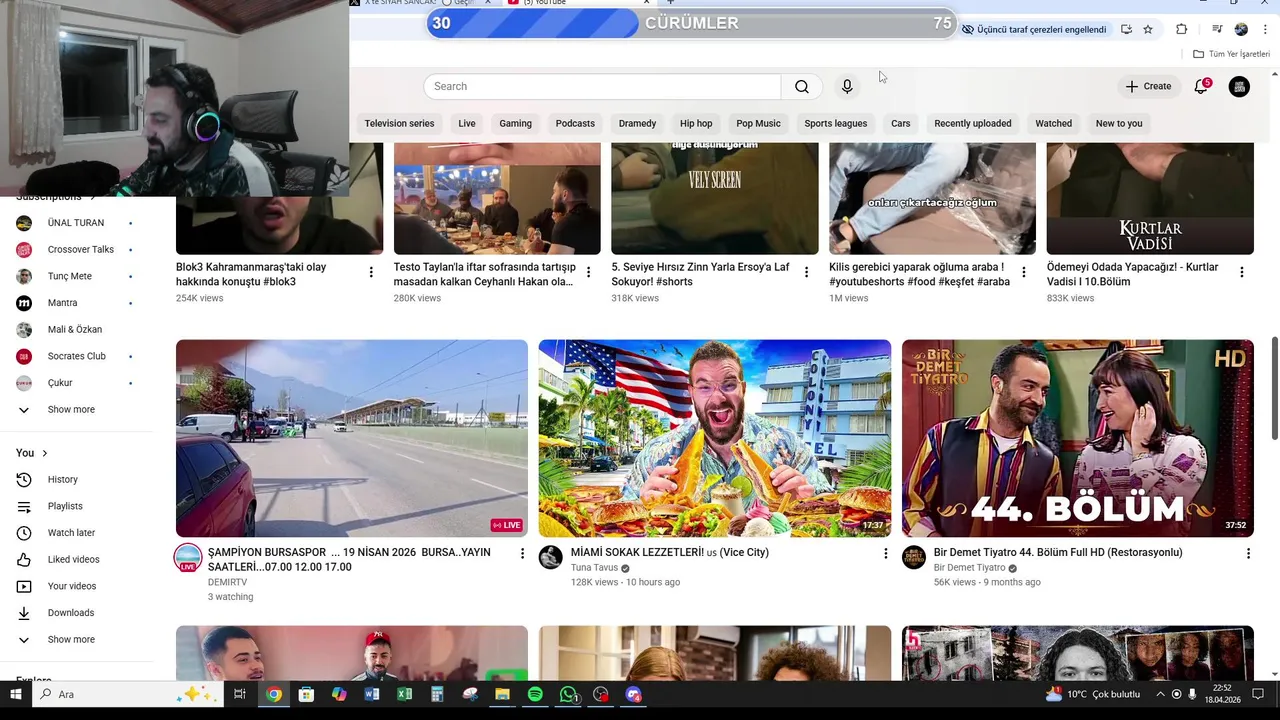Open the Chrome three-dot menu

click(1265, 30)
